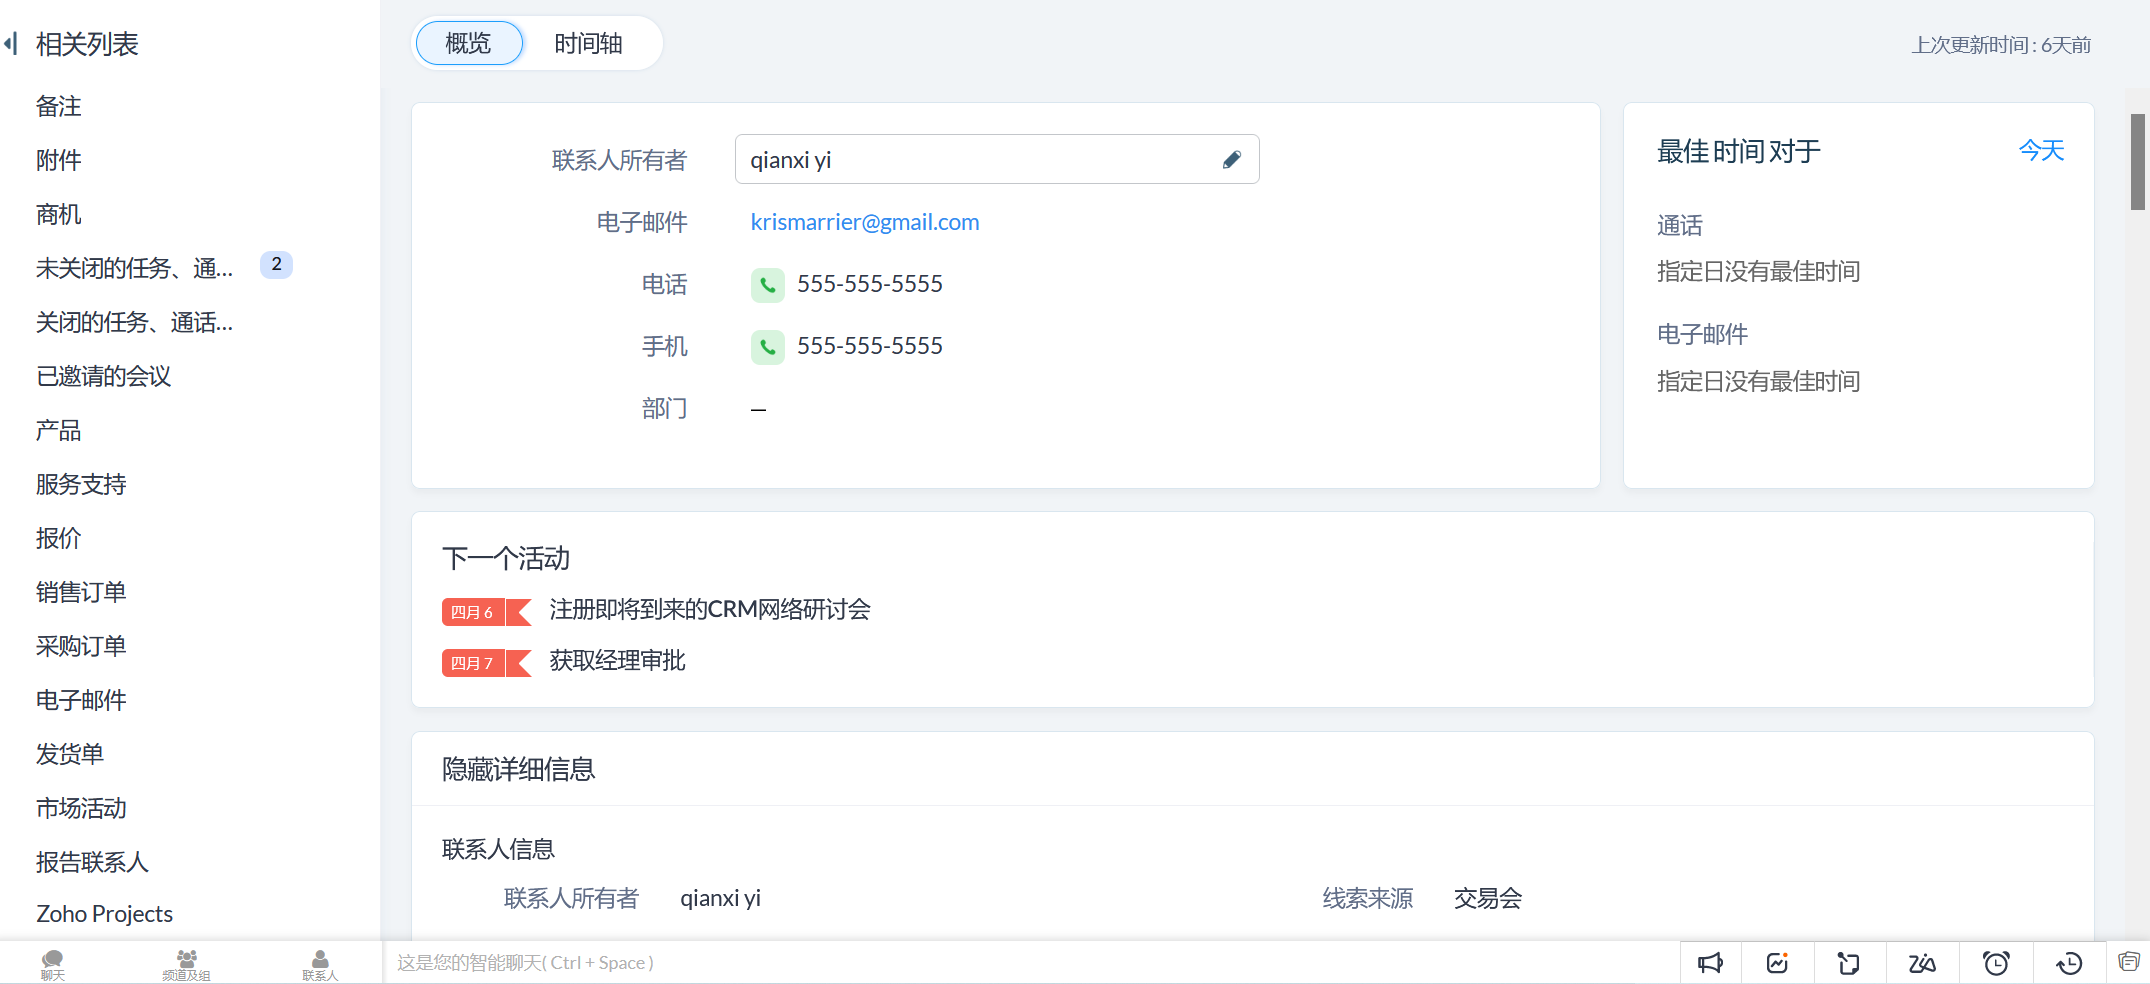The height and width of the screenshot is (984, 2150).
Task: Open the 频道及组 channels icon
Action: pos(186,964)
